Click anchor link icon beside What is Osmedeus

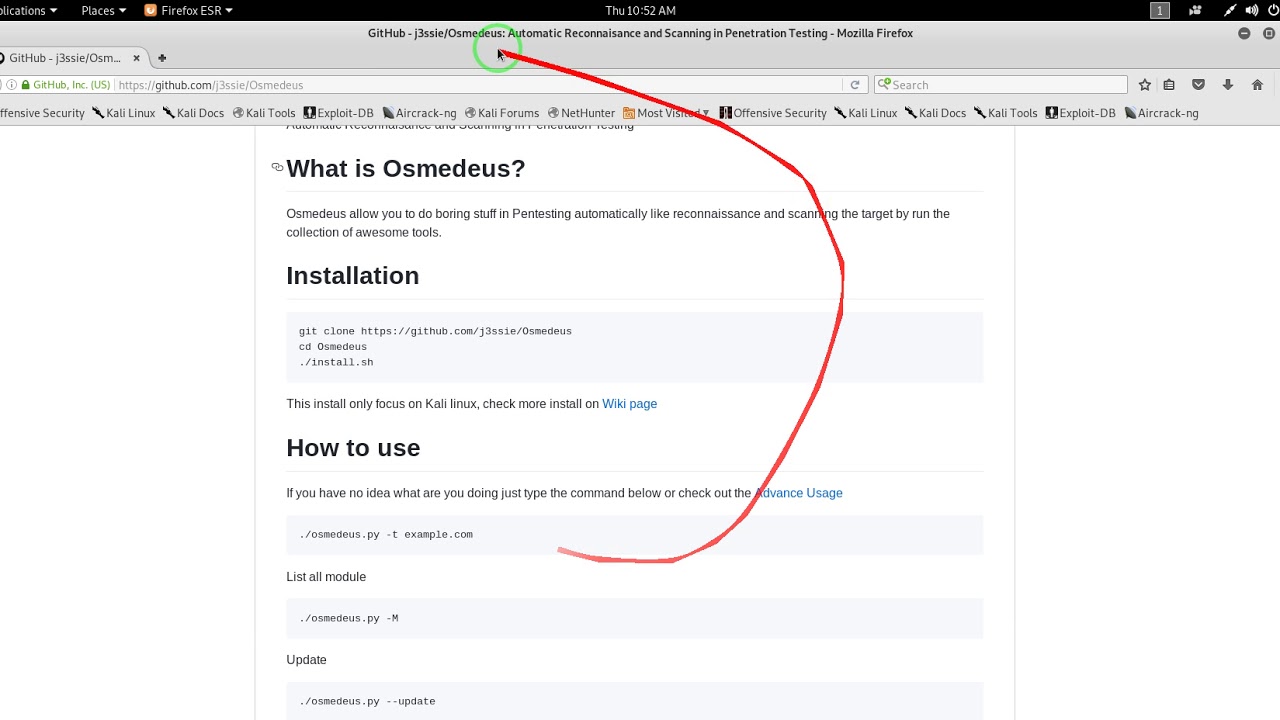pyautogui.click(x=277, y=167)
